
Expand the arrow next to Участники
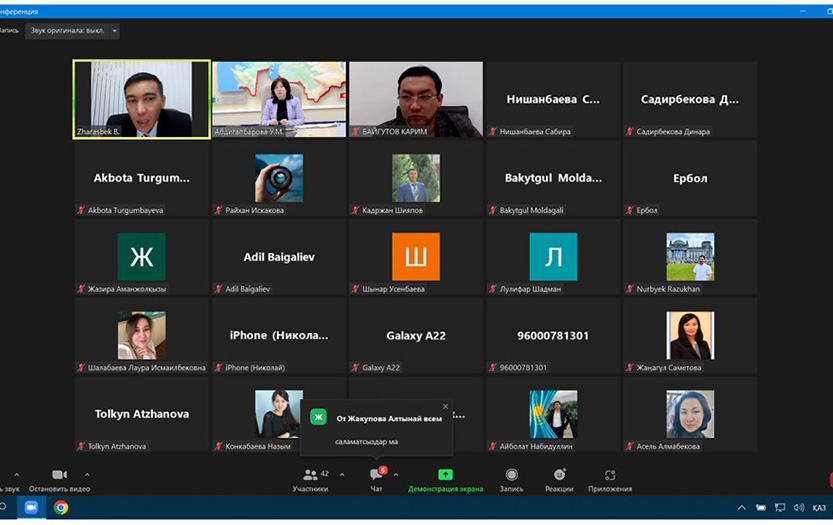point(342,475)
